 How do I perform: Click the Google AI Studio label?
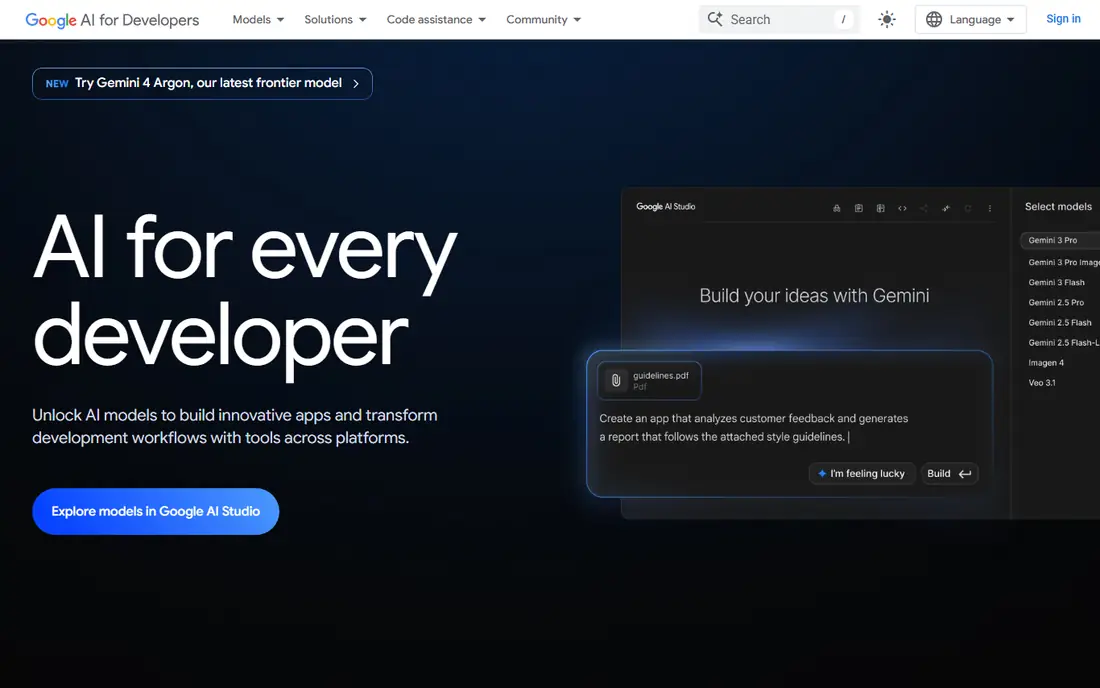[x=666, y=207]
